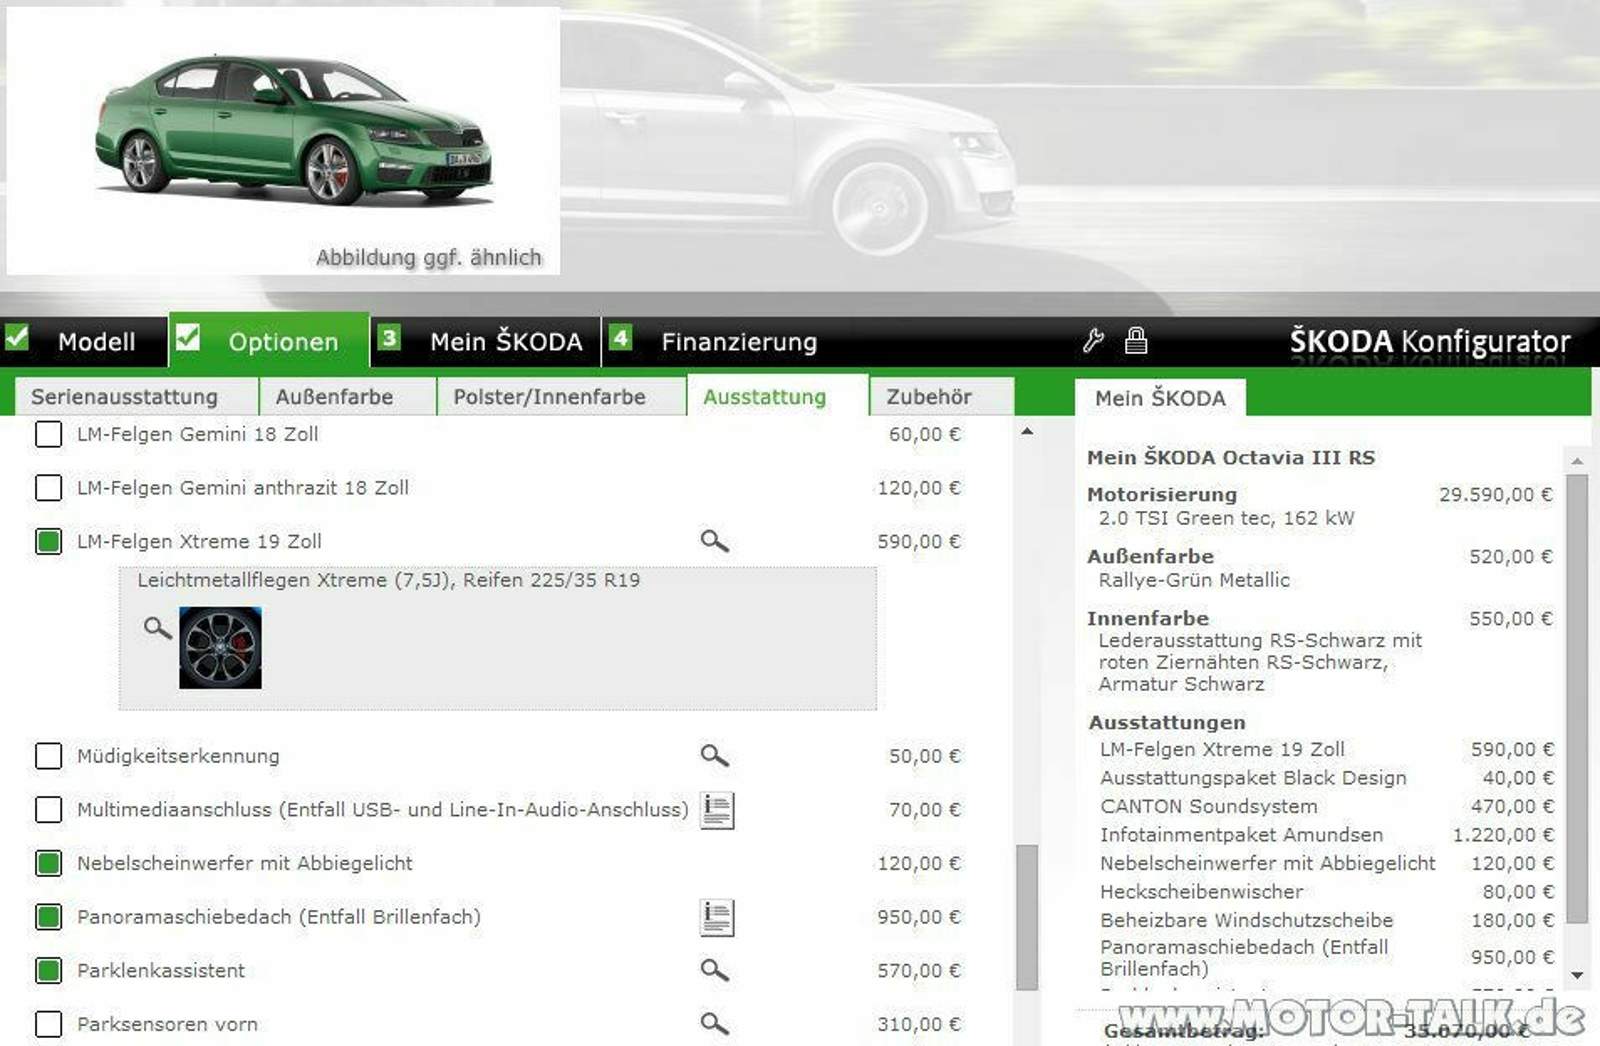Open details document for Multimediaanschluss
The width and height of the screenshot is (1600, 1046).
point(717,810)
